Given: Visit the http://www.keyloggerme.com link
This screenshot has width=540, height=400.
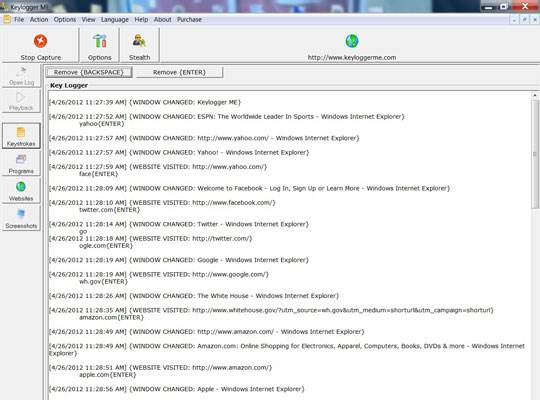Looking at the screenshot, I should [352, 58].
